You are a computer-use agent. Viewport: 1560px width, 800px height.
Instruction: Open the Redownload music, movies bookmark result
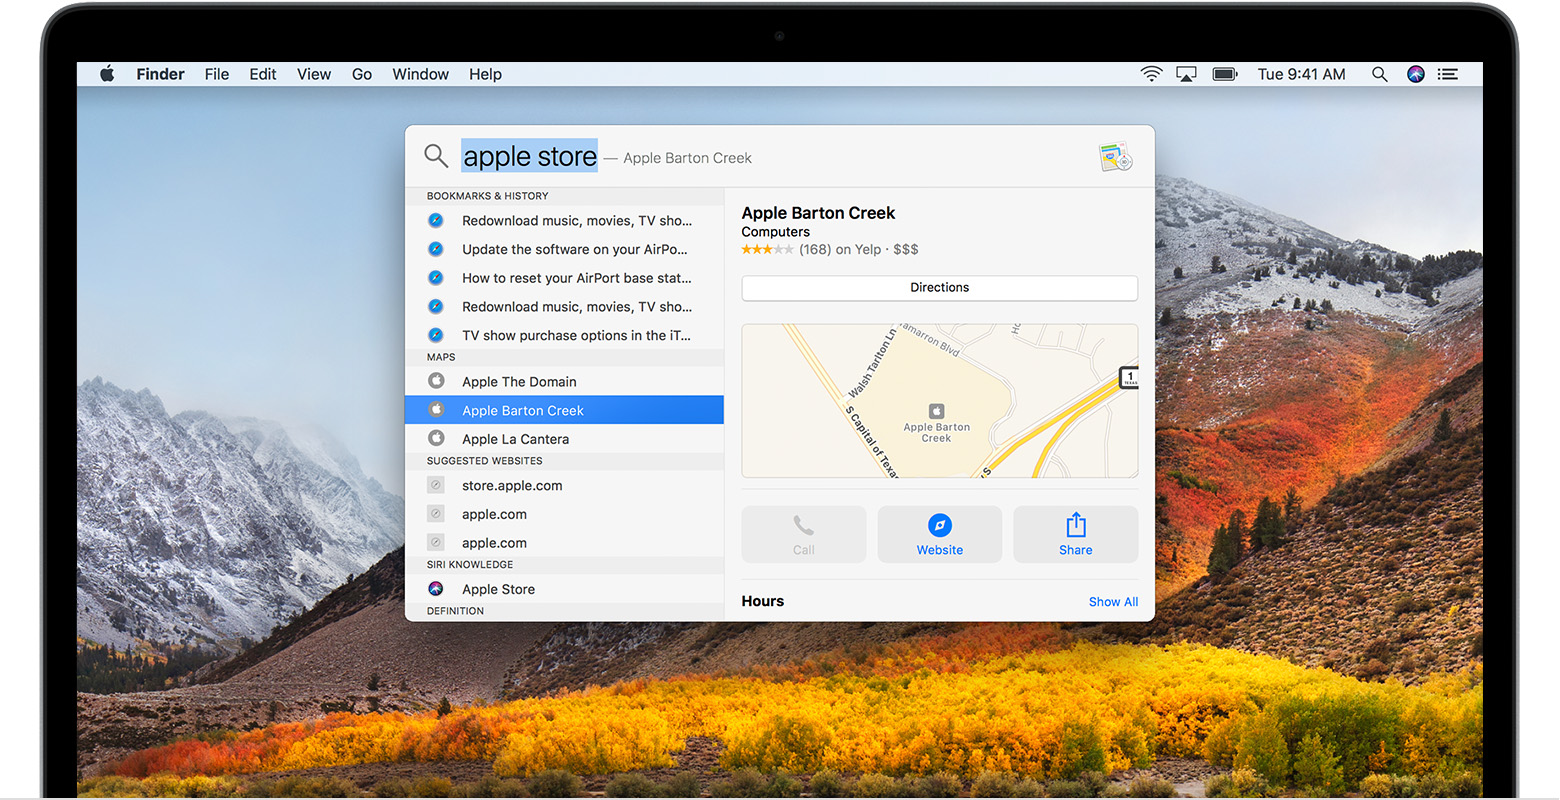[x=577, y=220]
